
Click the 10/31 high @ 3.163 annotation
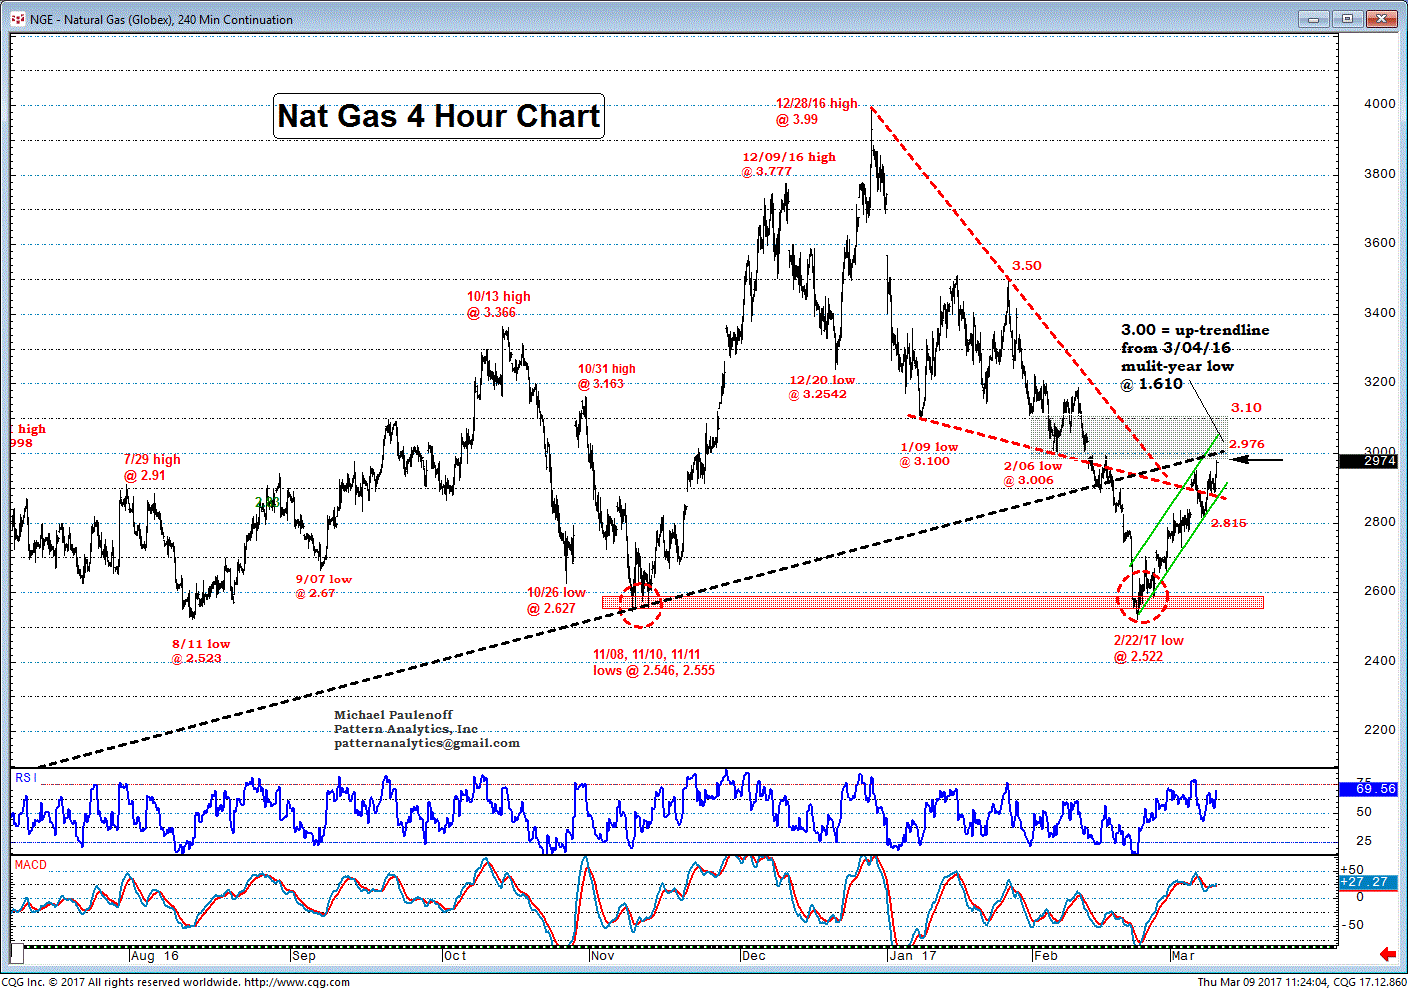[x=606, y=376]
